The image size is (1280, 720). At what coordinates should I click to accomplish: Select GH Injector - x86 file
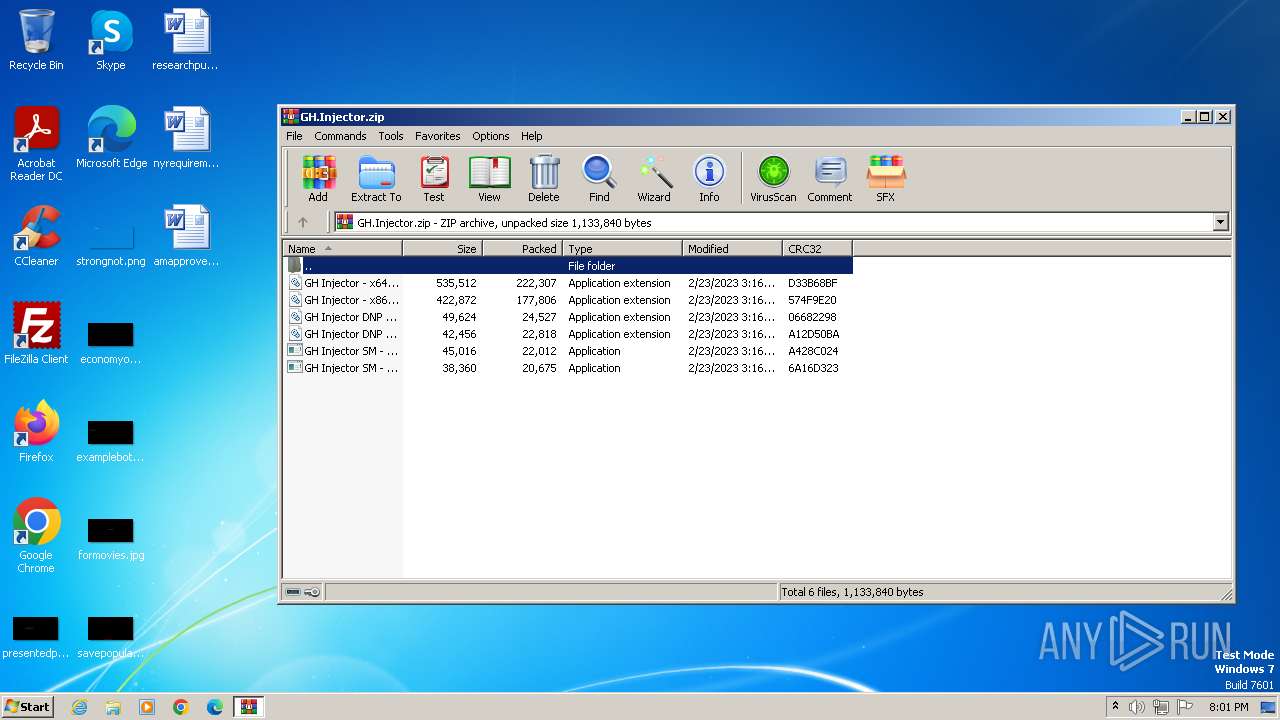click(x=568, y=300)
